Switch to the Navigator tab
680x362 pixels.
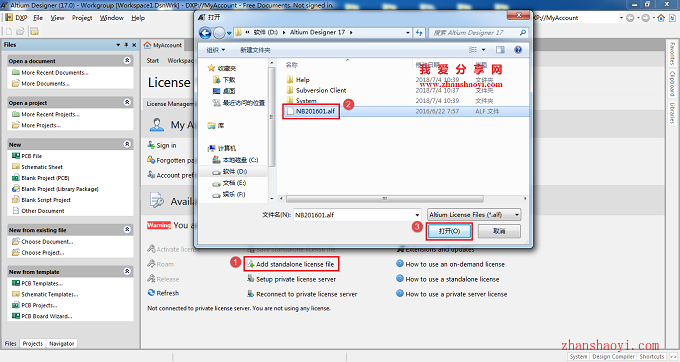pyautogui.click(x=62, y=343)
